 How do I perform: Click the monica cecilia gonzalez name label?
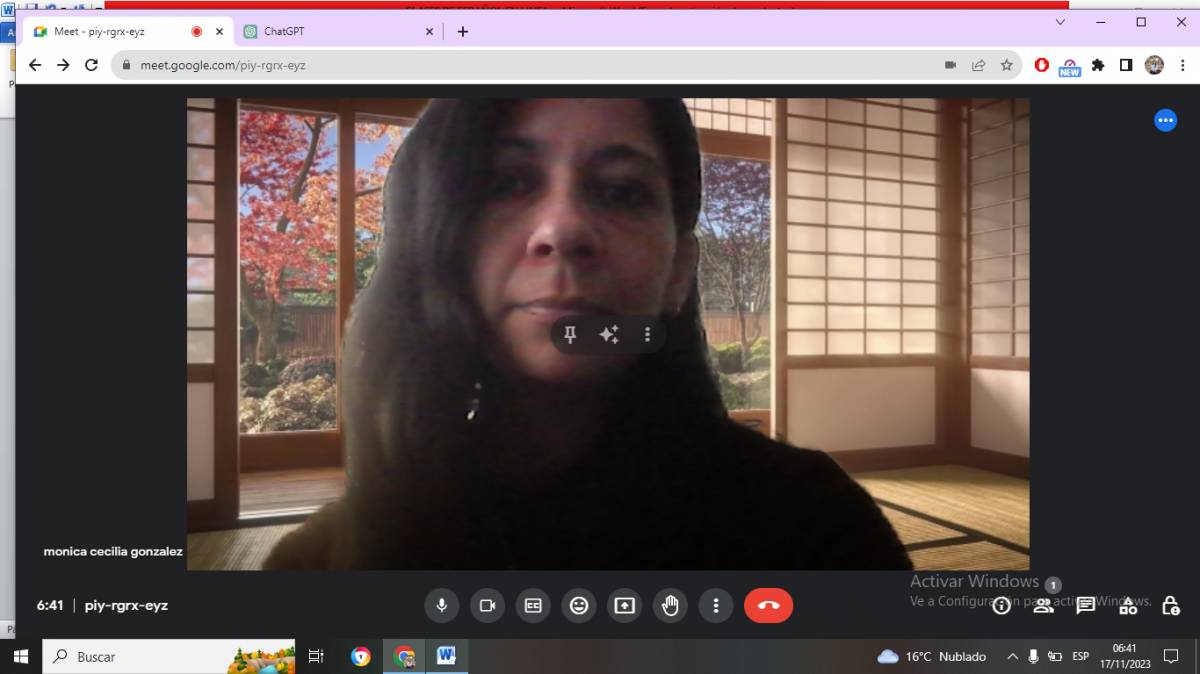tap(113, 551)
